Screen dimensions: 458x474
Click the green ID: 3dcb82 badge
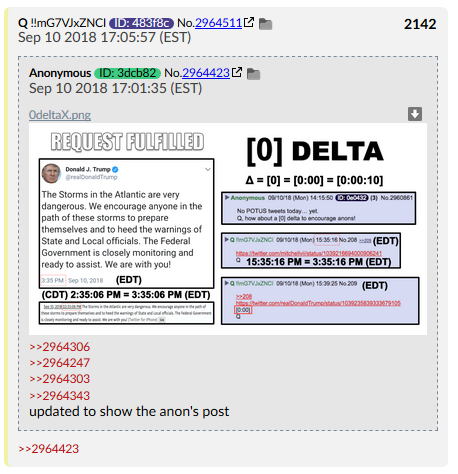127,73
